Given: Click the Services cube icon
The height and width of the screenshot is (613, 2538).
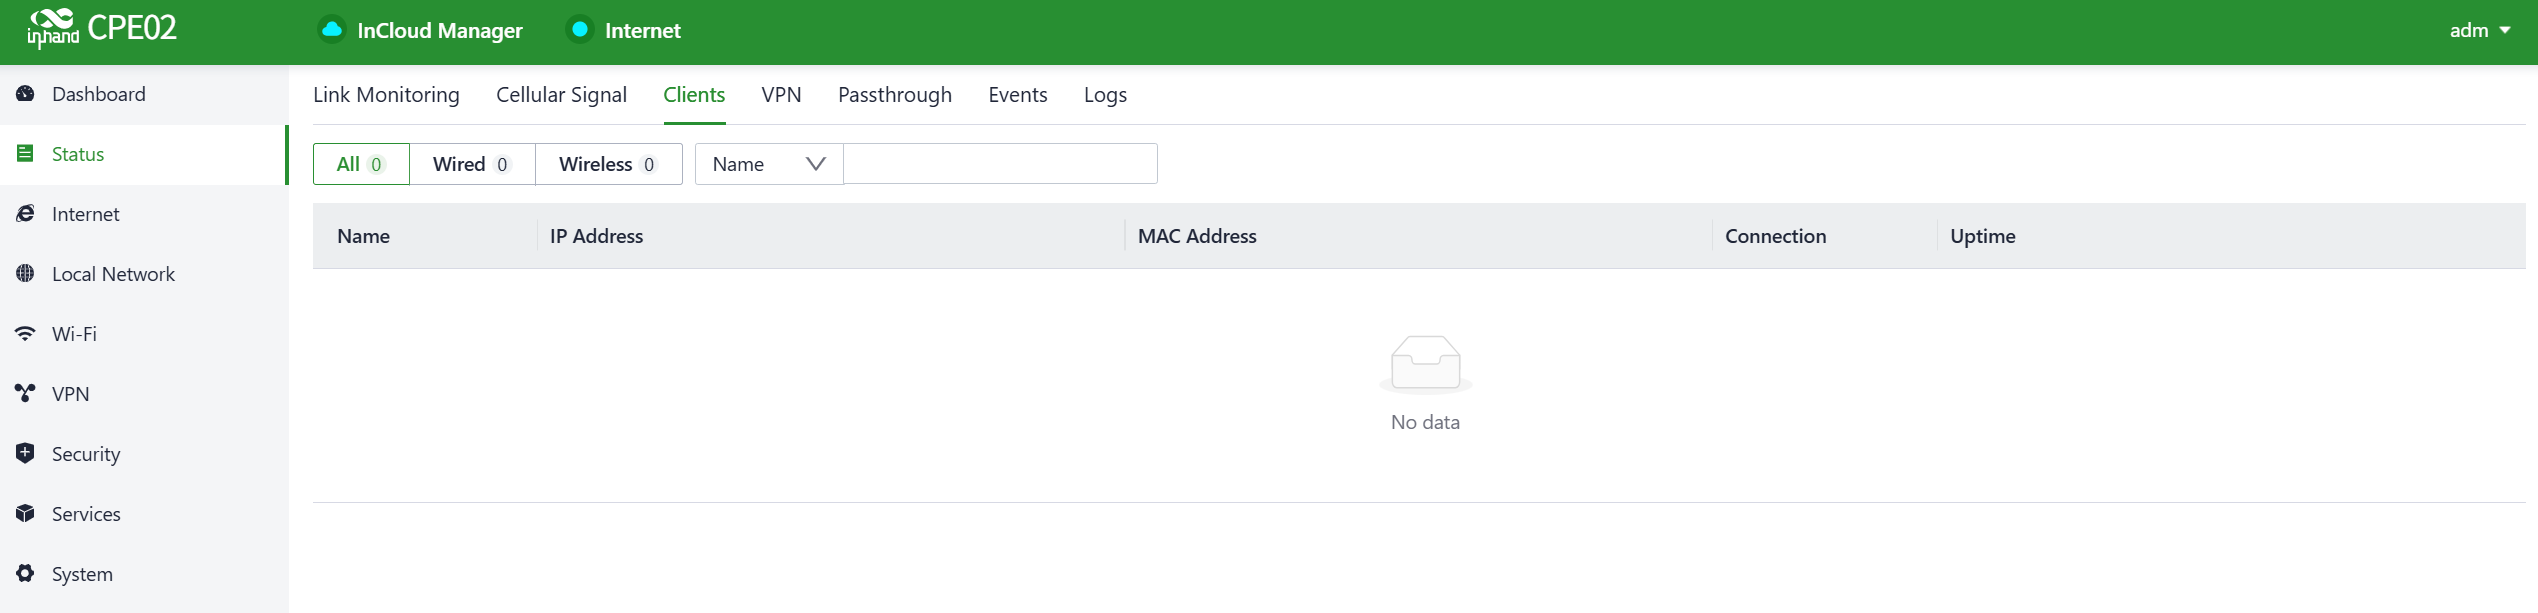Looking at the screenshot, I should point(25,514).
